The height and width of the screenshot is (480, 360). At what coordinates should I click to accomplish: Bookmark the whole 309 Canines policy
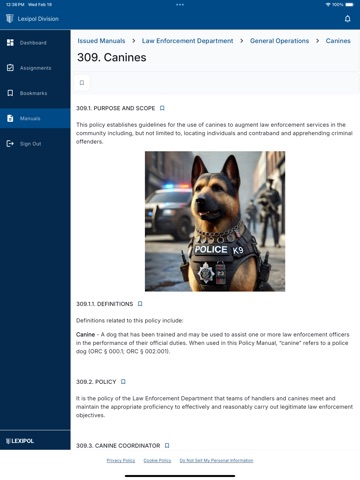click(82, 83)
